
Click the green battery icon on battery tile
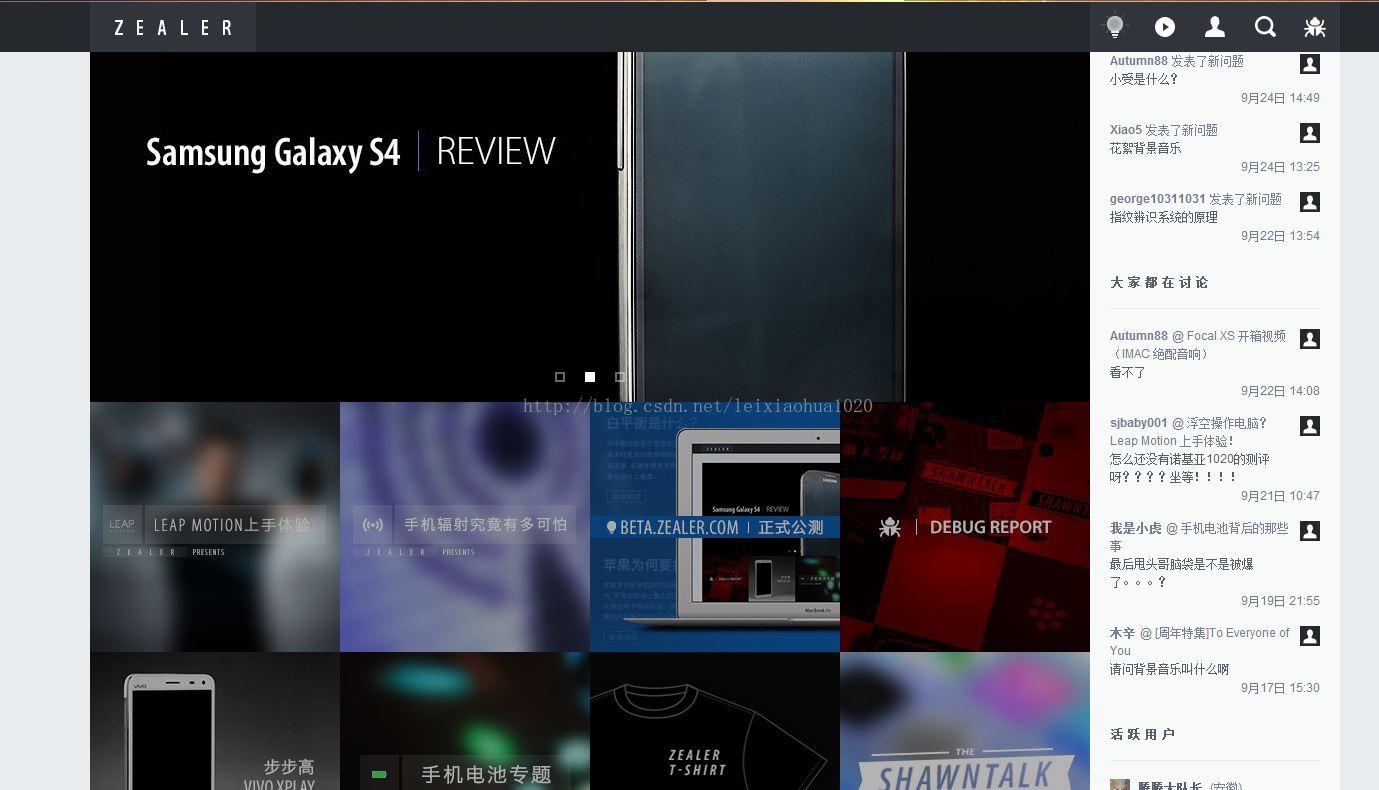tap(379, 774)
